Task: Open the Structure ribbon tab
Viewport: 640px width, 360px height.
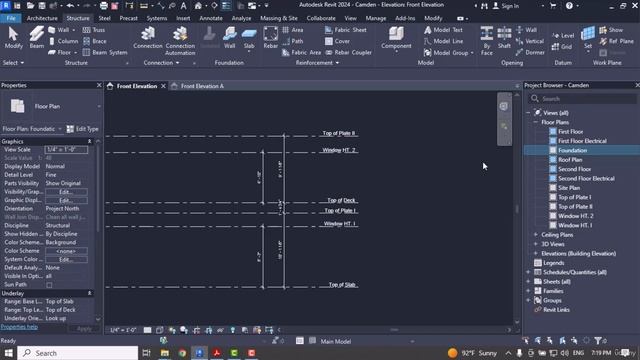Action: click(x=78, y=18)
